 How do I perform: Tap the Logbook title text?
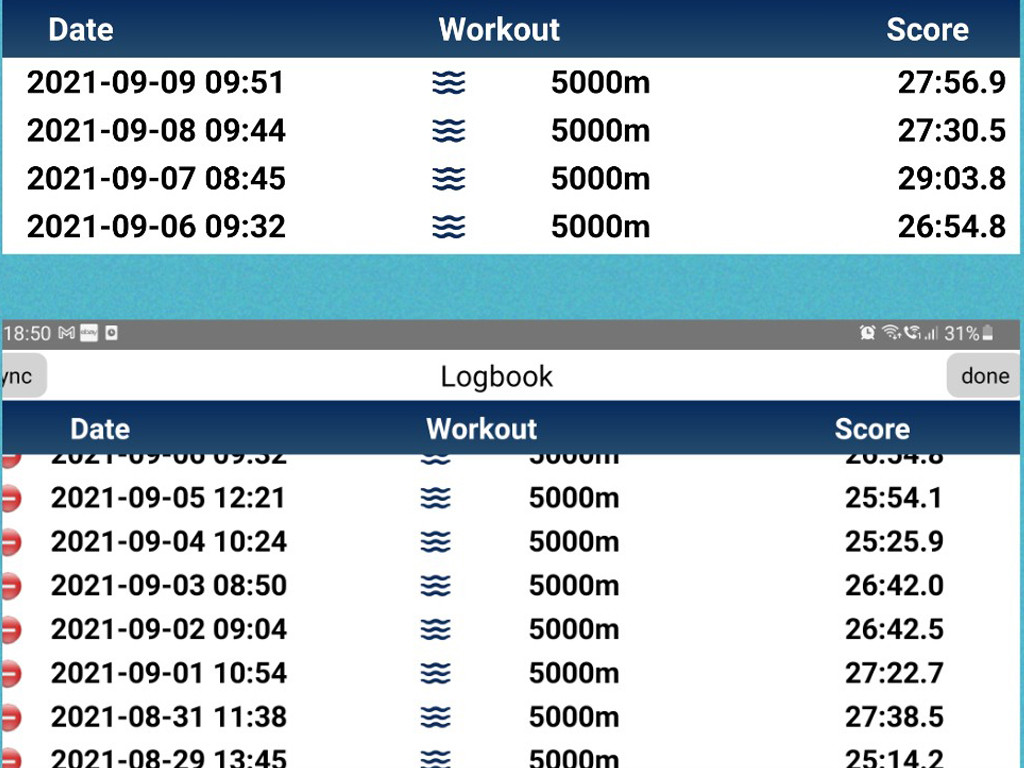pyautogui.click(x=496, y=376)
